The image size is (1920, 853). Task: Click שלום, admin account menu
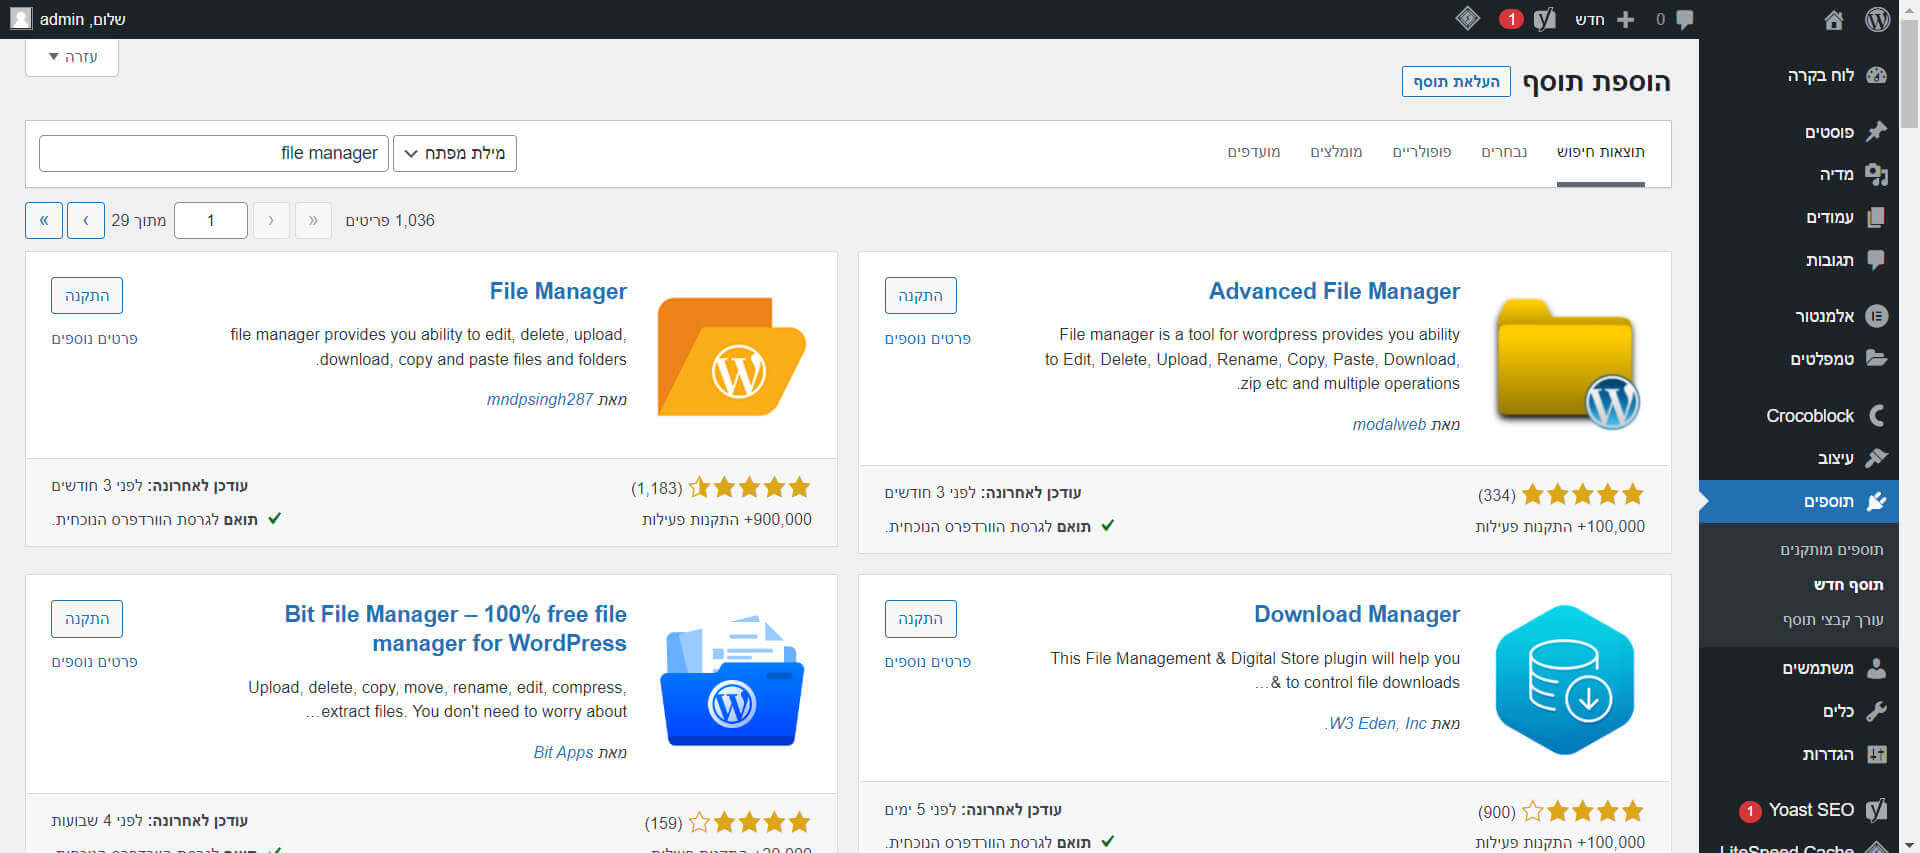click(83, 19)
